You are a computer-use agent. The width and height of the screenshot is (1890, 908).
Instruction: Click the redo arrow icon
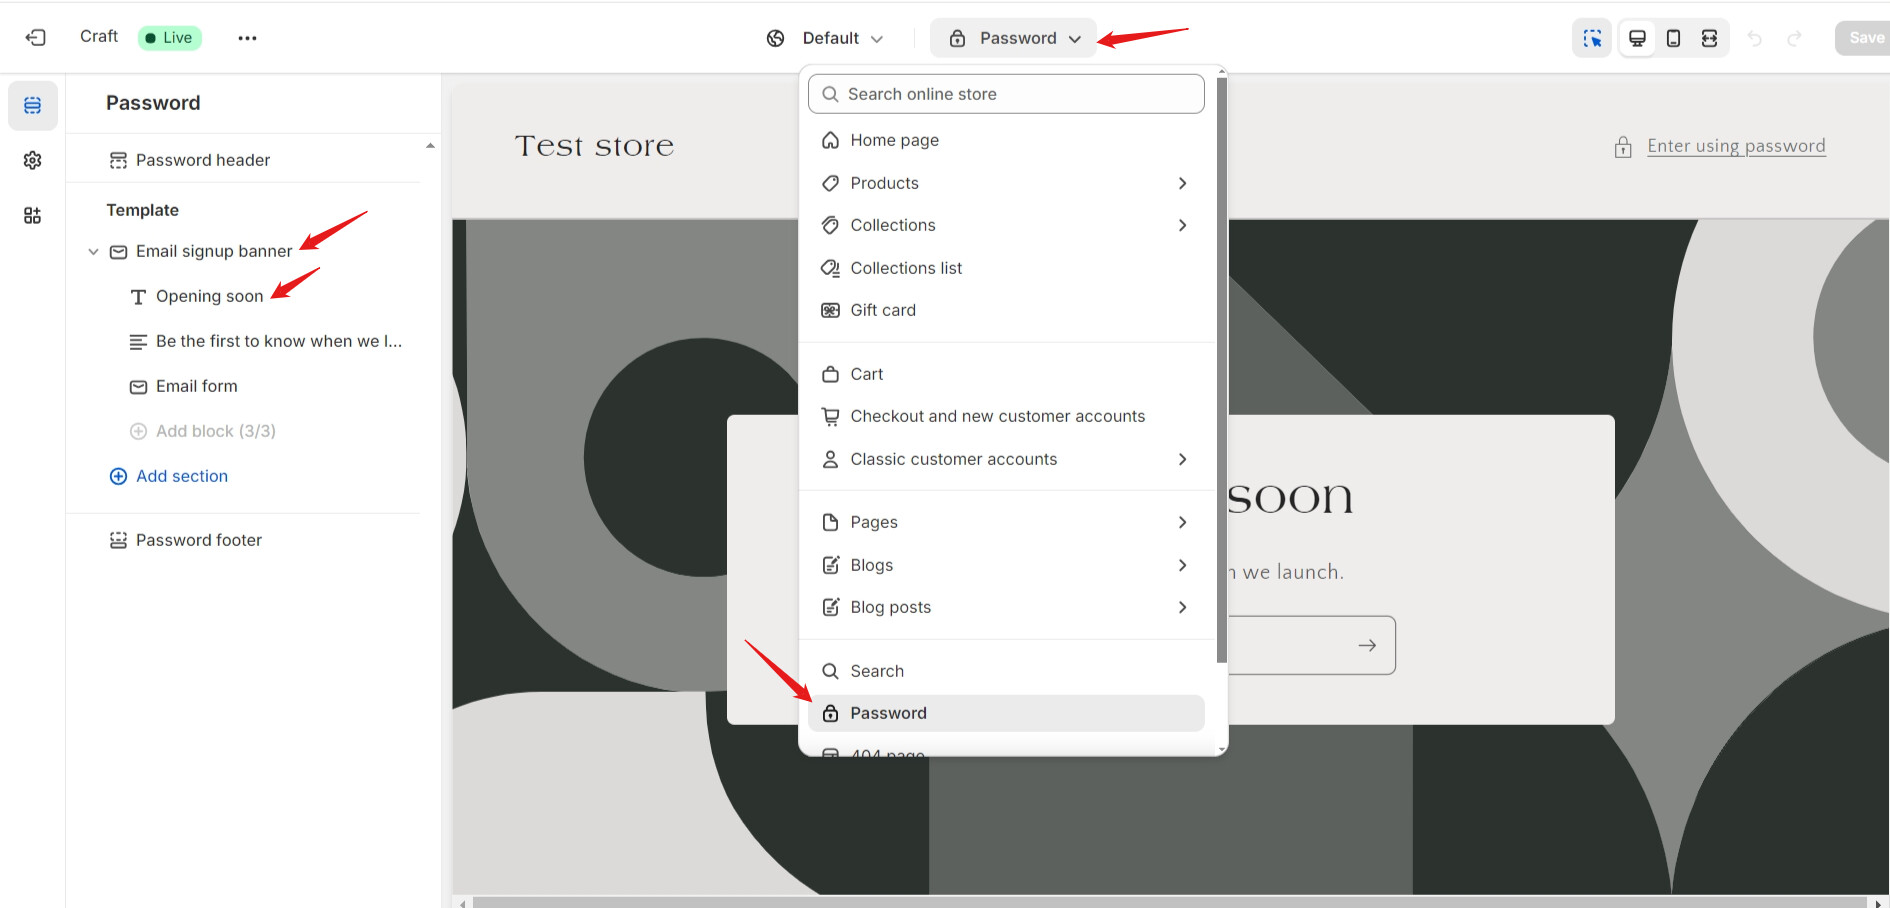click(x=1794, y=38)
